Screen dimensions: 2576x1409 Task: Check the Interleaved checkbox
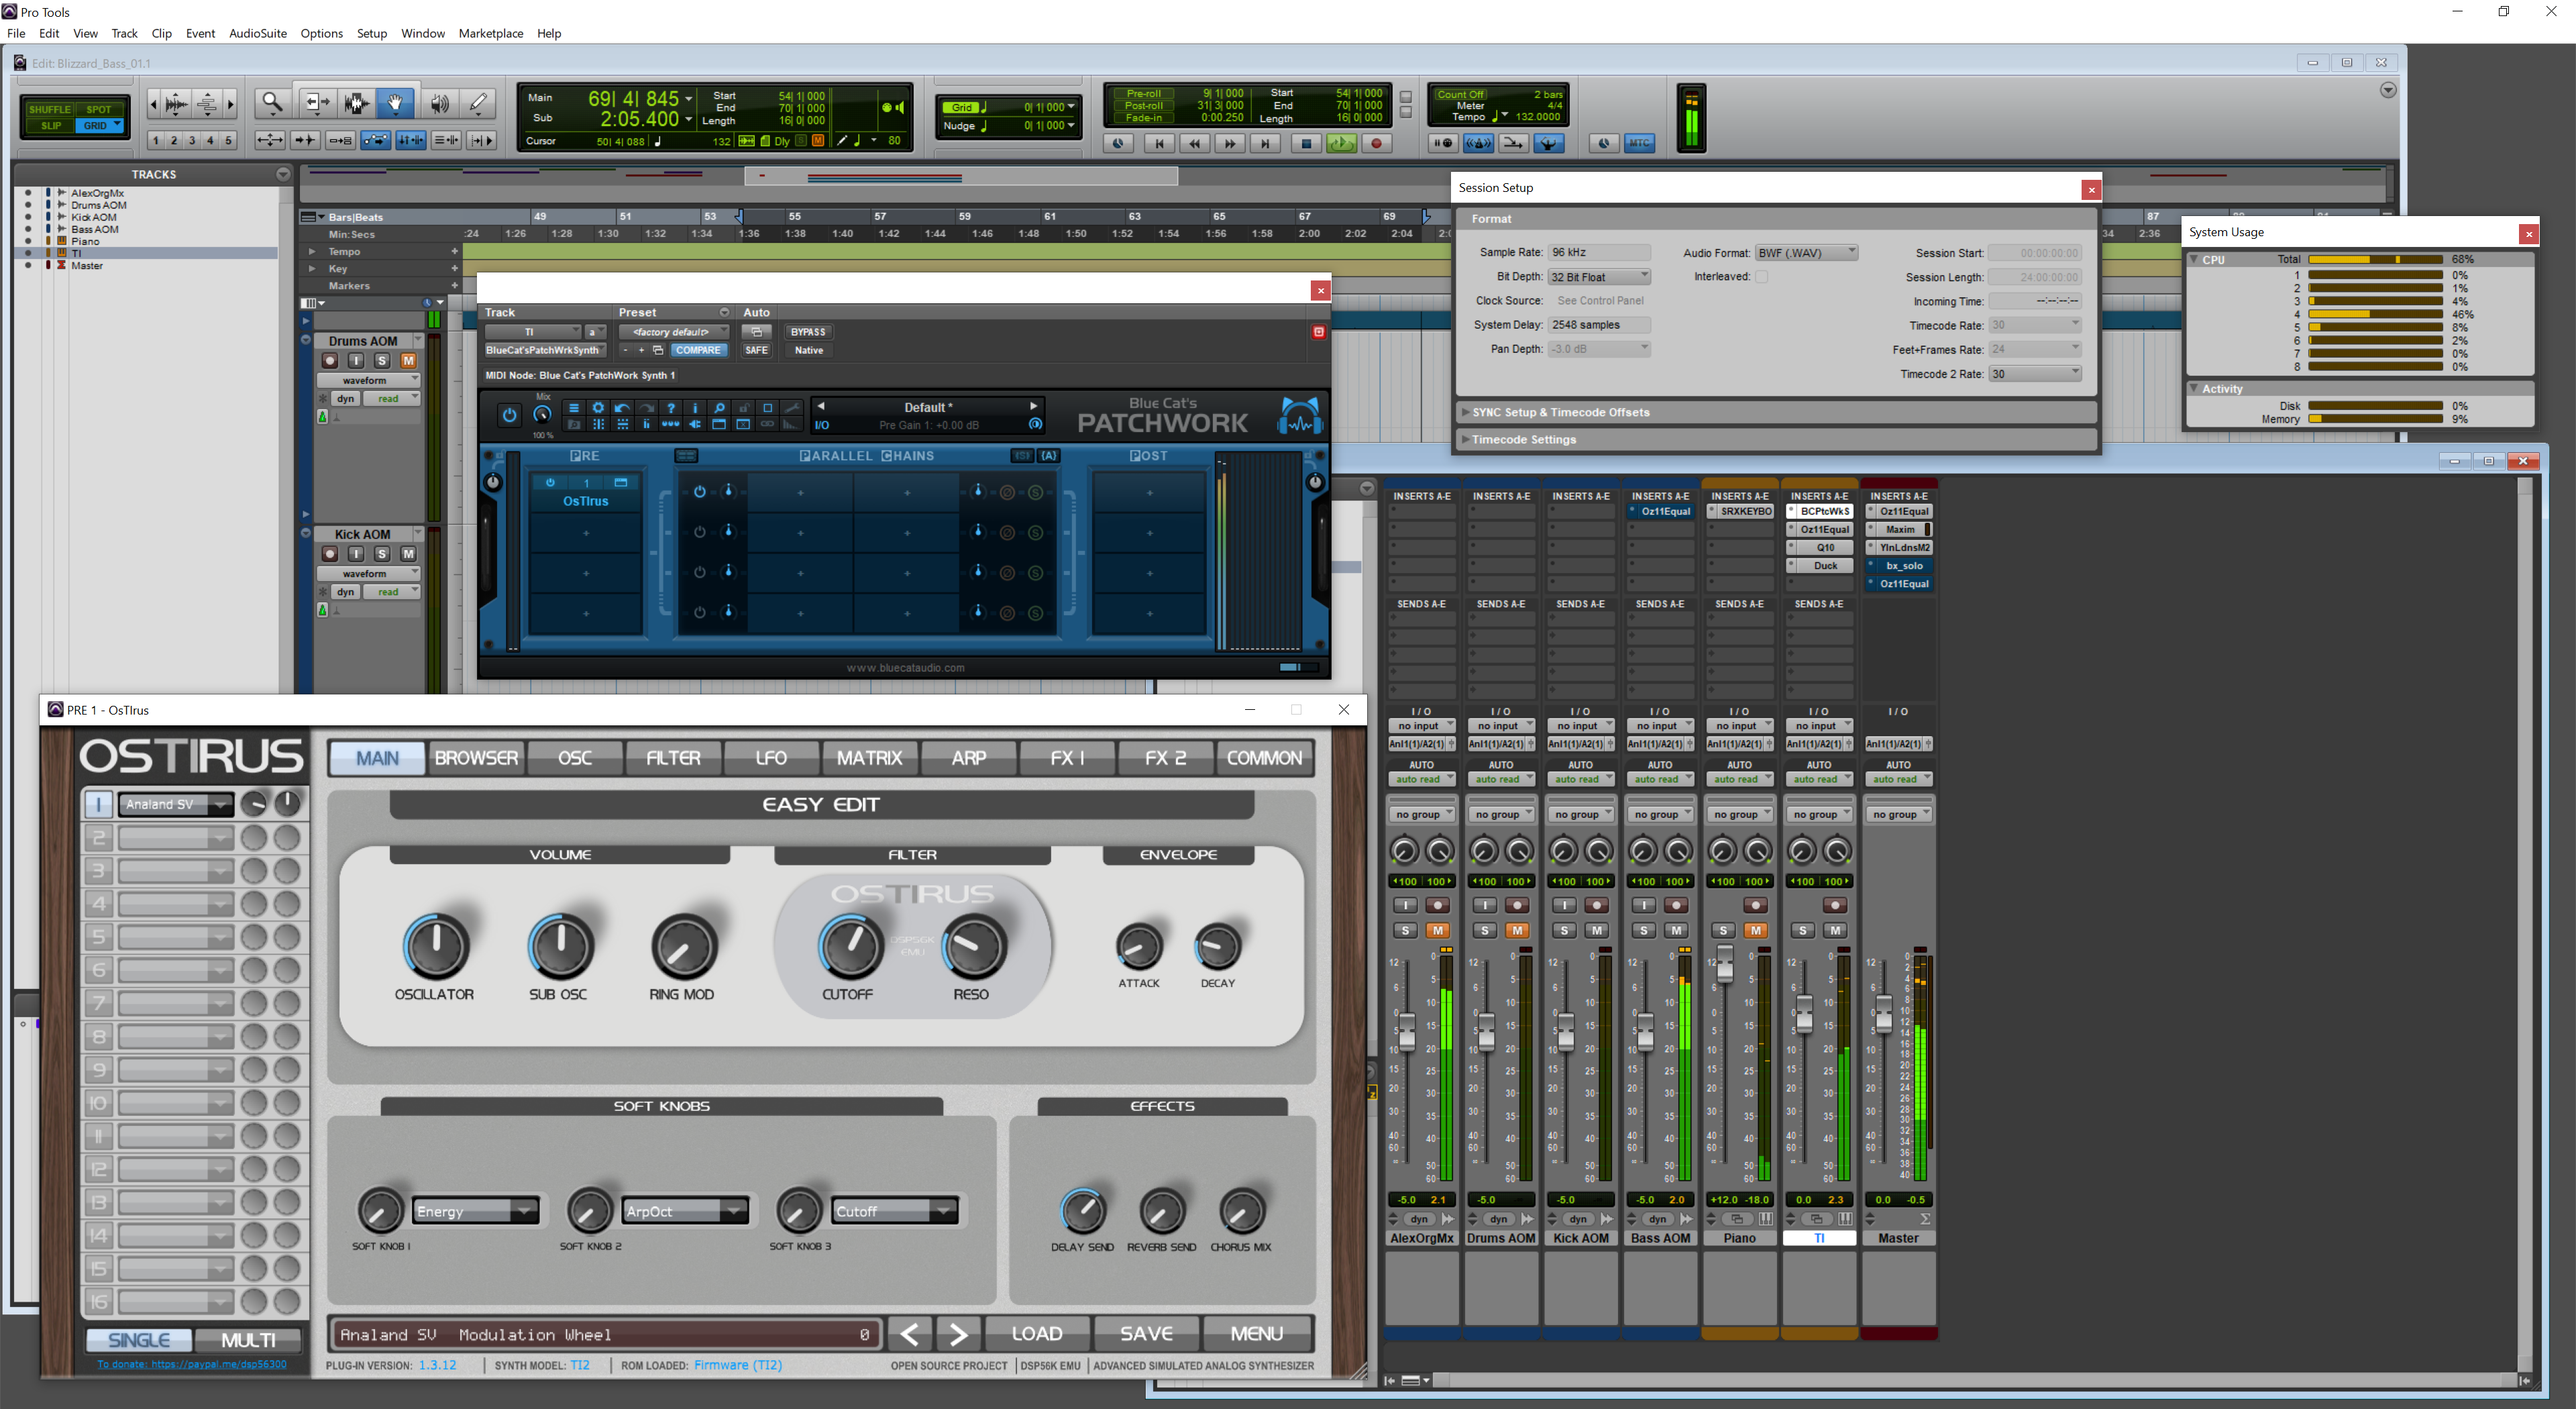tap(1761, 277)
